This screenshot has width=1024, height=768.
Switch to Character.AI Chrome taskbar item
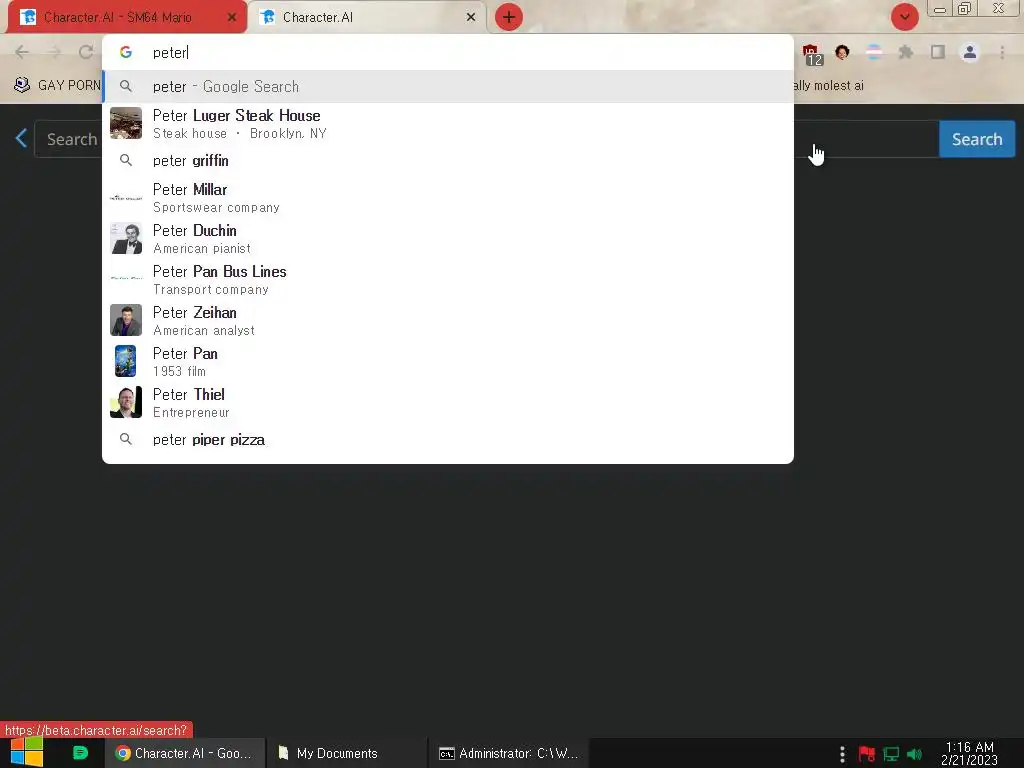click(184, 753)
